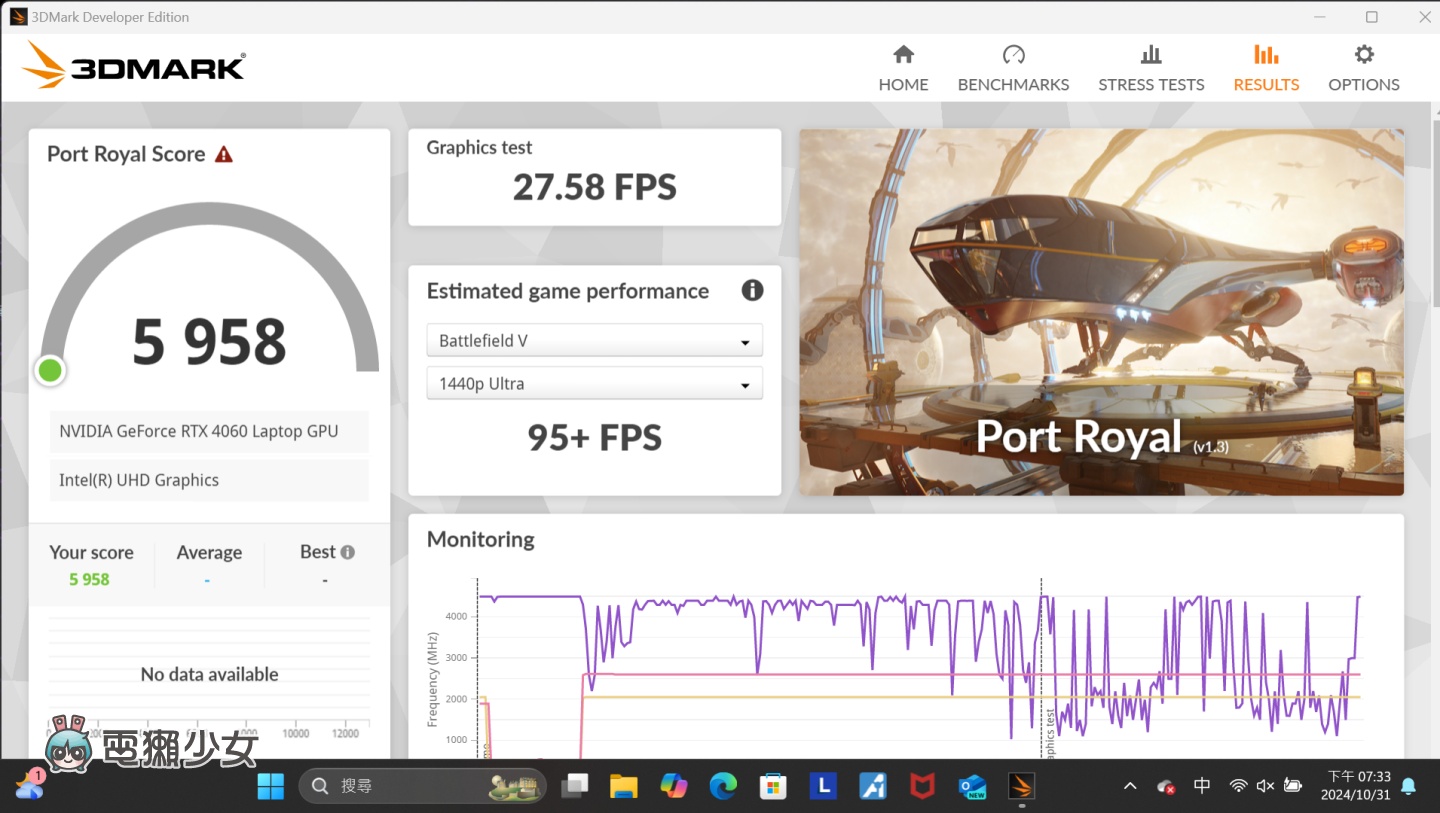Click the 27.58 FPS graphics test result

[595, 187]
